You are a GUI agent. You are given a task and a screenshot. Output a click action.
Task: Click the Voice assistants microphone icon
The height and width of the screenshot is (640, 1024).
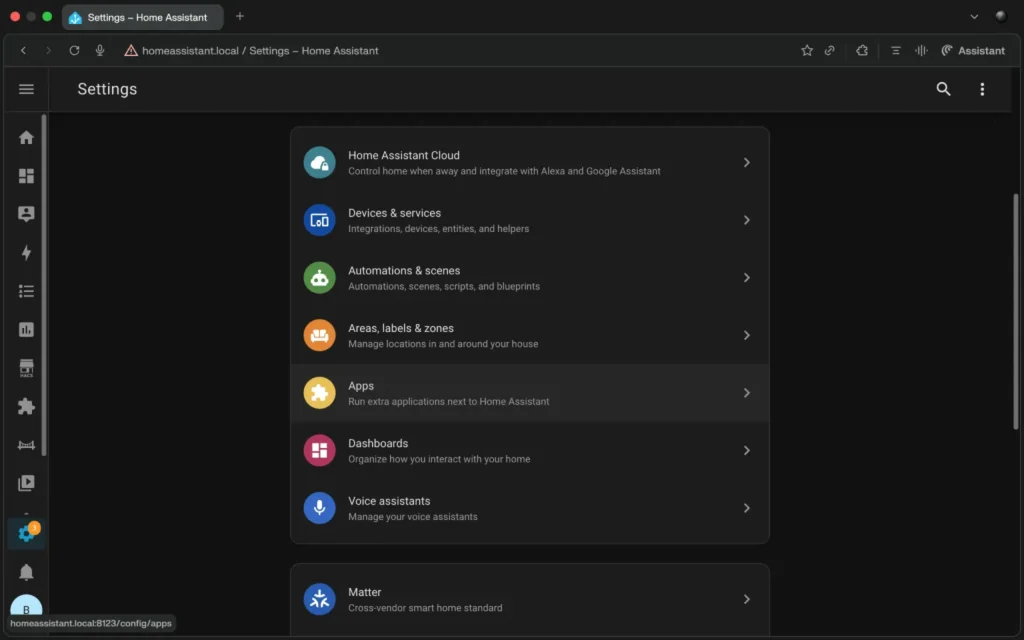click(x=319, y=507)
